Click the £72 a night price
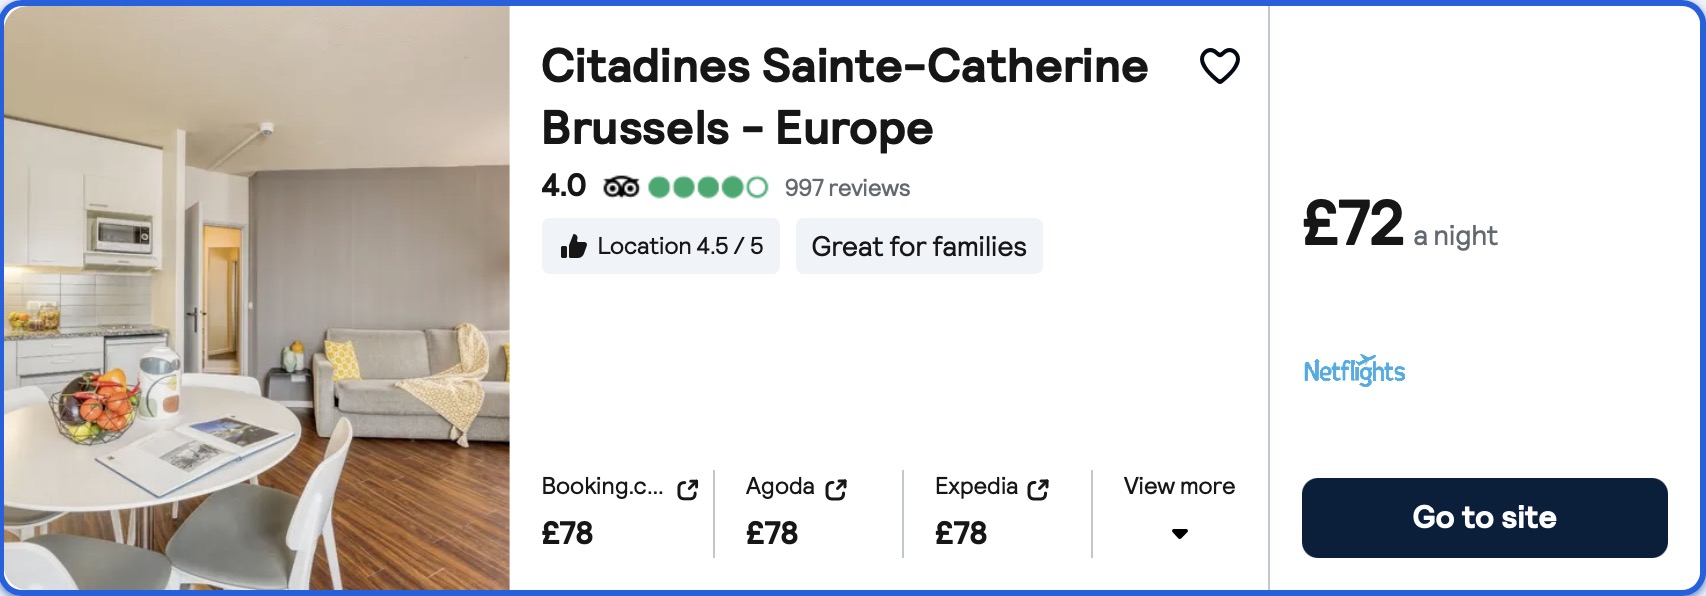The width and height of the screenshot is (1706, 596). [x=1400, y=224]
